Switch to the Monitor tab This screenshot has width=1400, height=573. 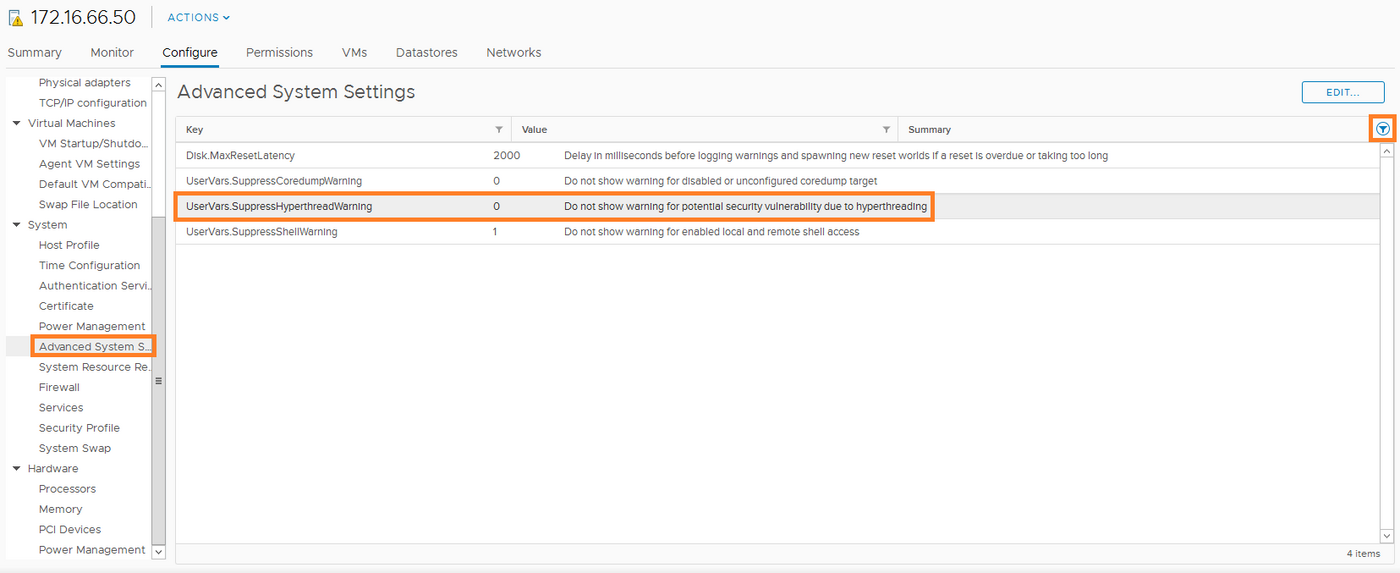[112, 53]
